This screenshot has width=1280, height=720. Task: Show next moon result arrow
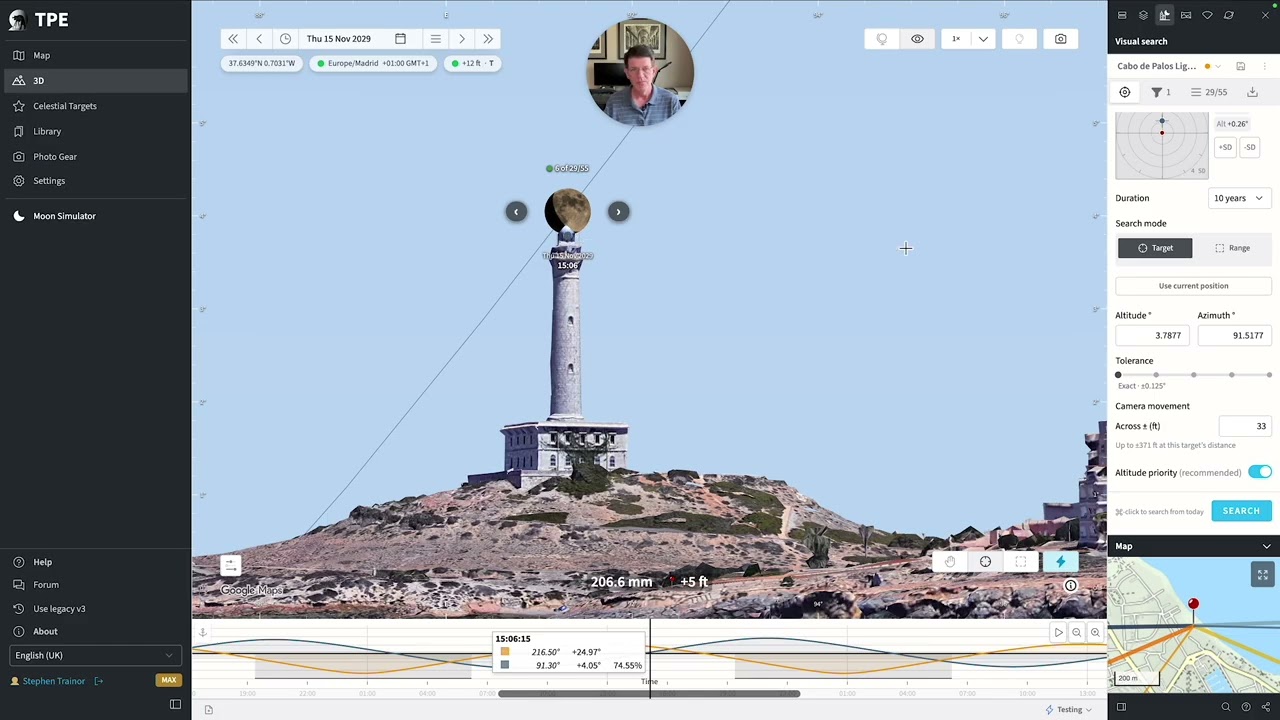[x=618, y=212]
